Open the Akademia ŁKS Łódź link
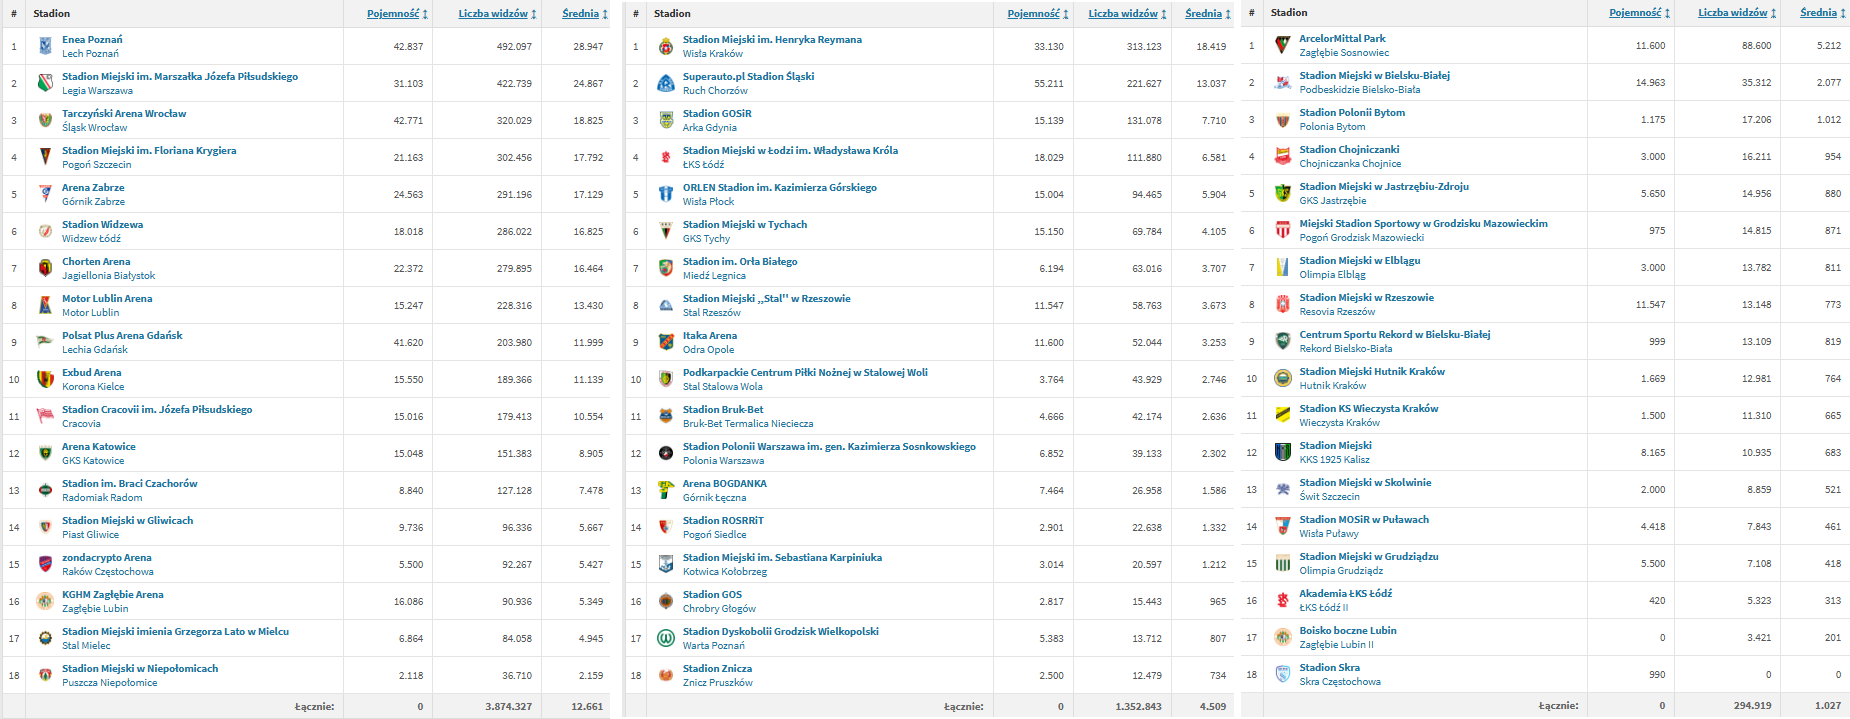 click(x=1346, y=594)
